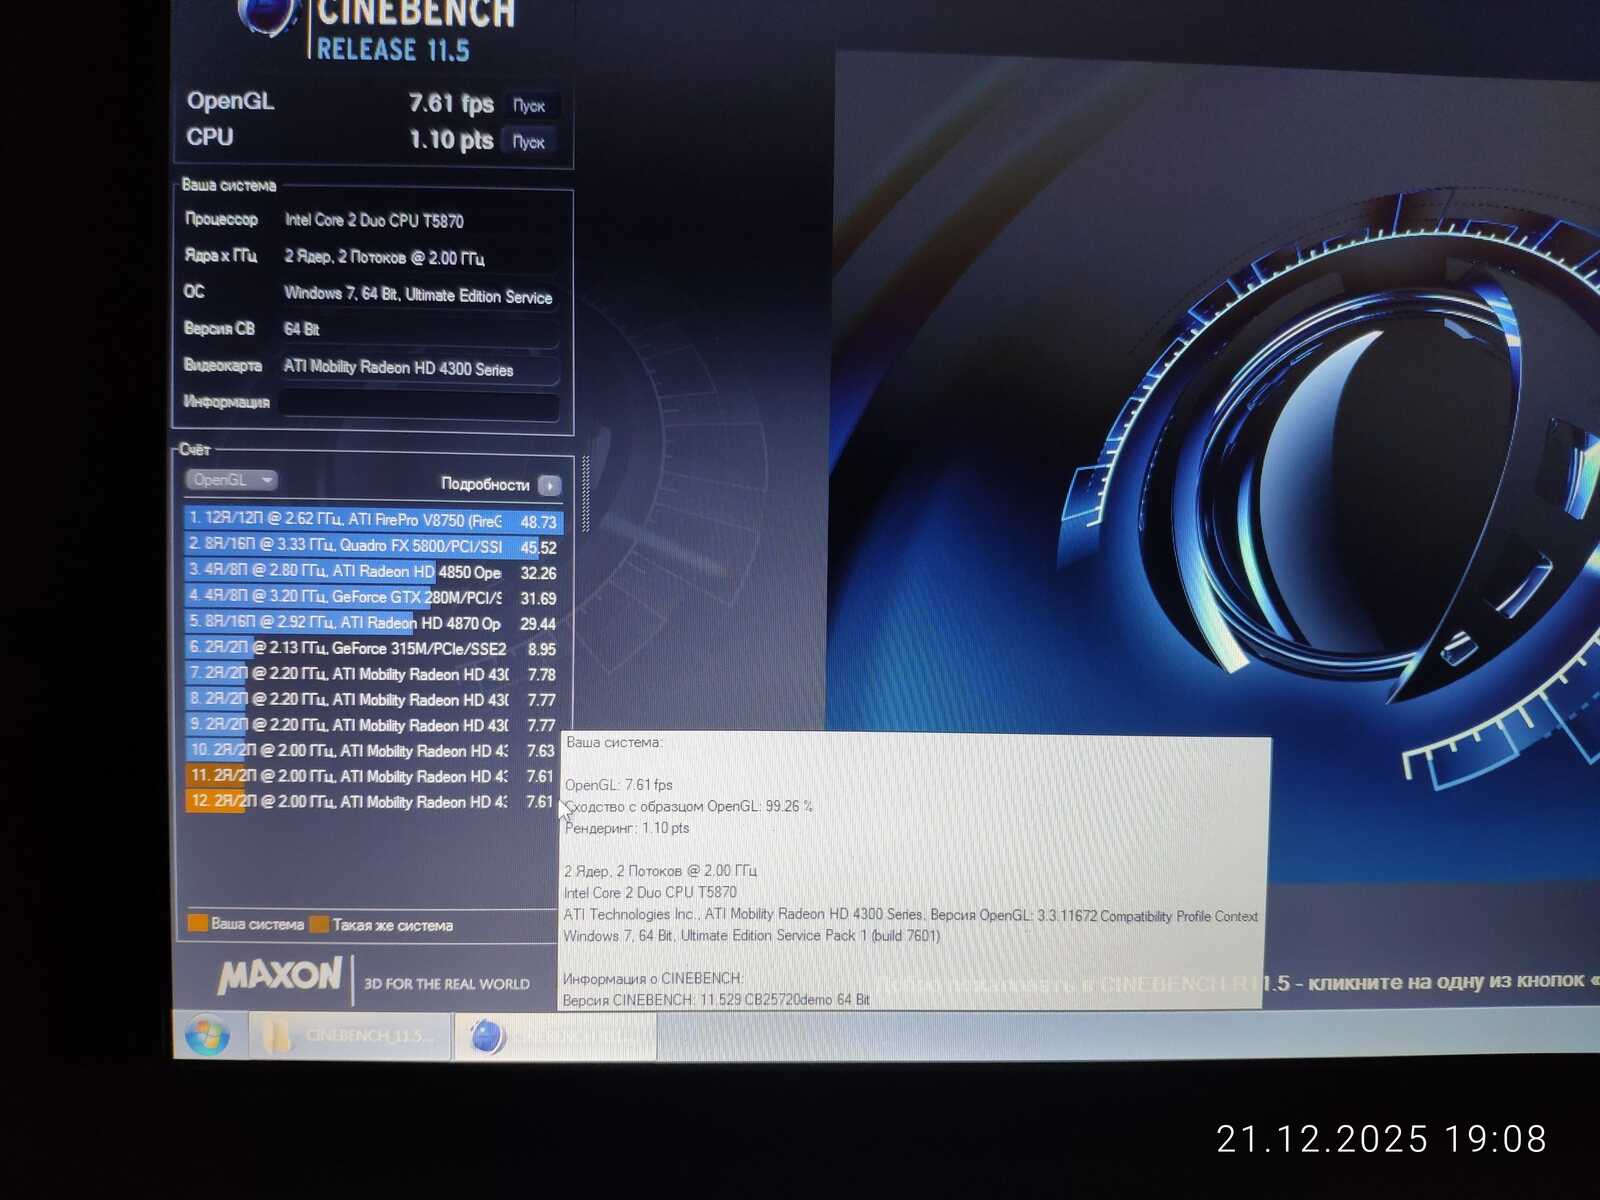The height and width of the screenshot is (1200, 1600).
Task: Click the Версия CB field showing 64 Bit
Action: (x=419, y=329)
